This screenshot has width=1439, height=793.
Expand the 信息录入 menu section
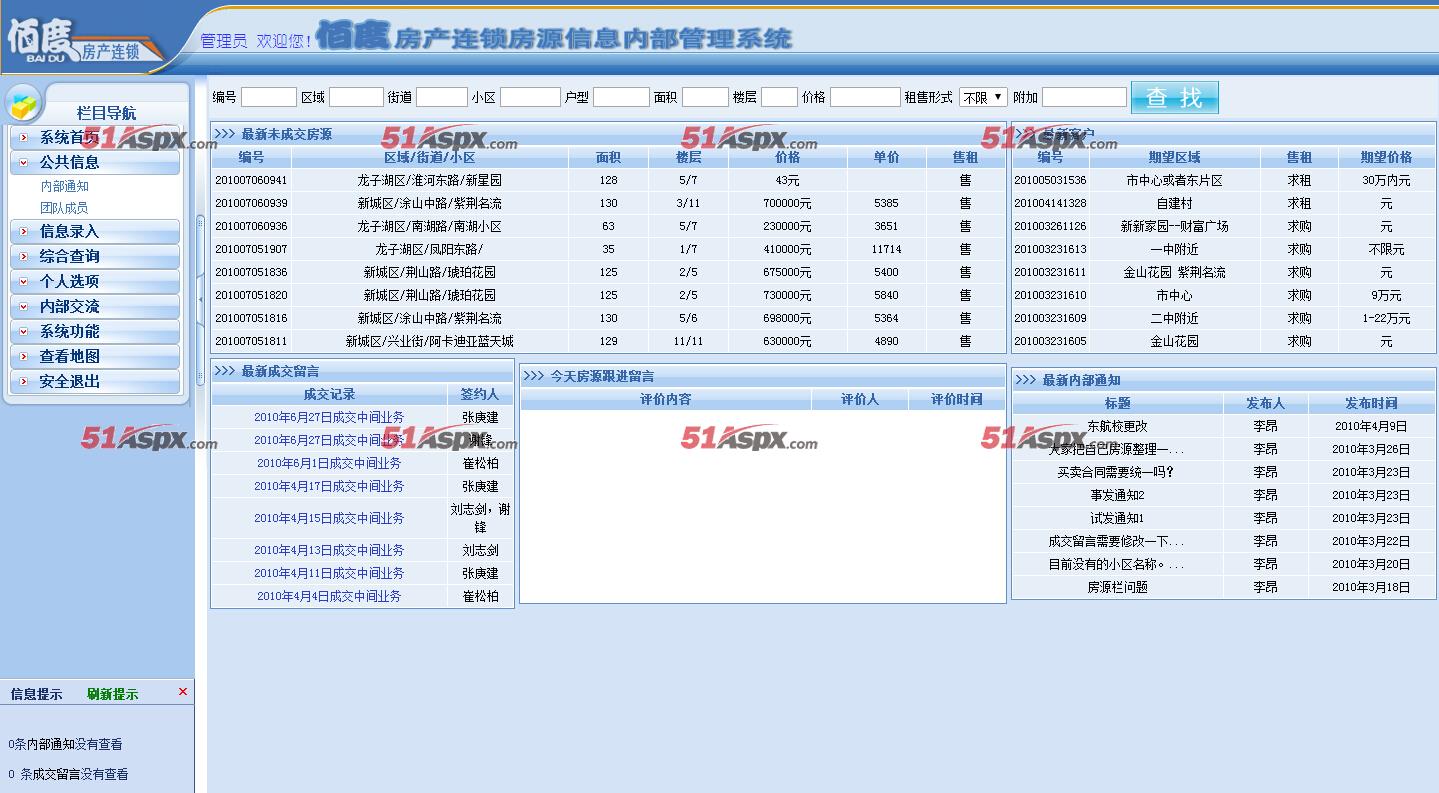click(x=69, y=232)
